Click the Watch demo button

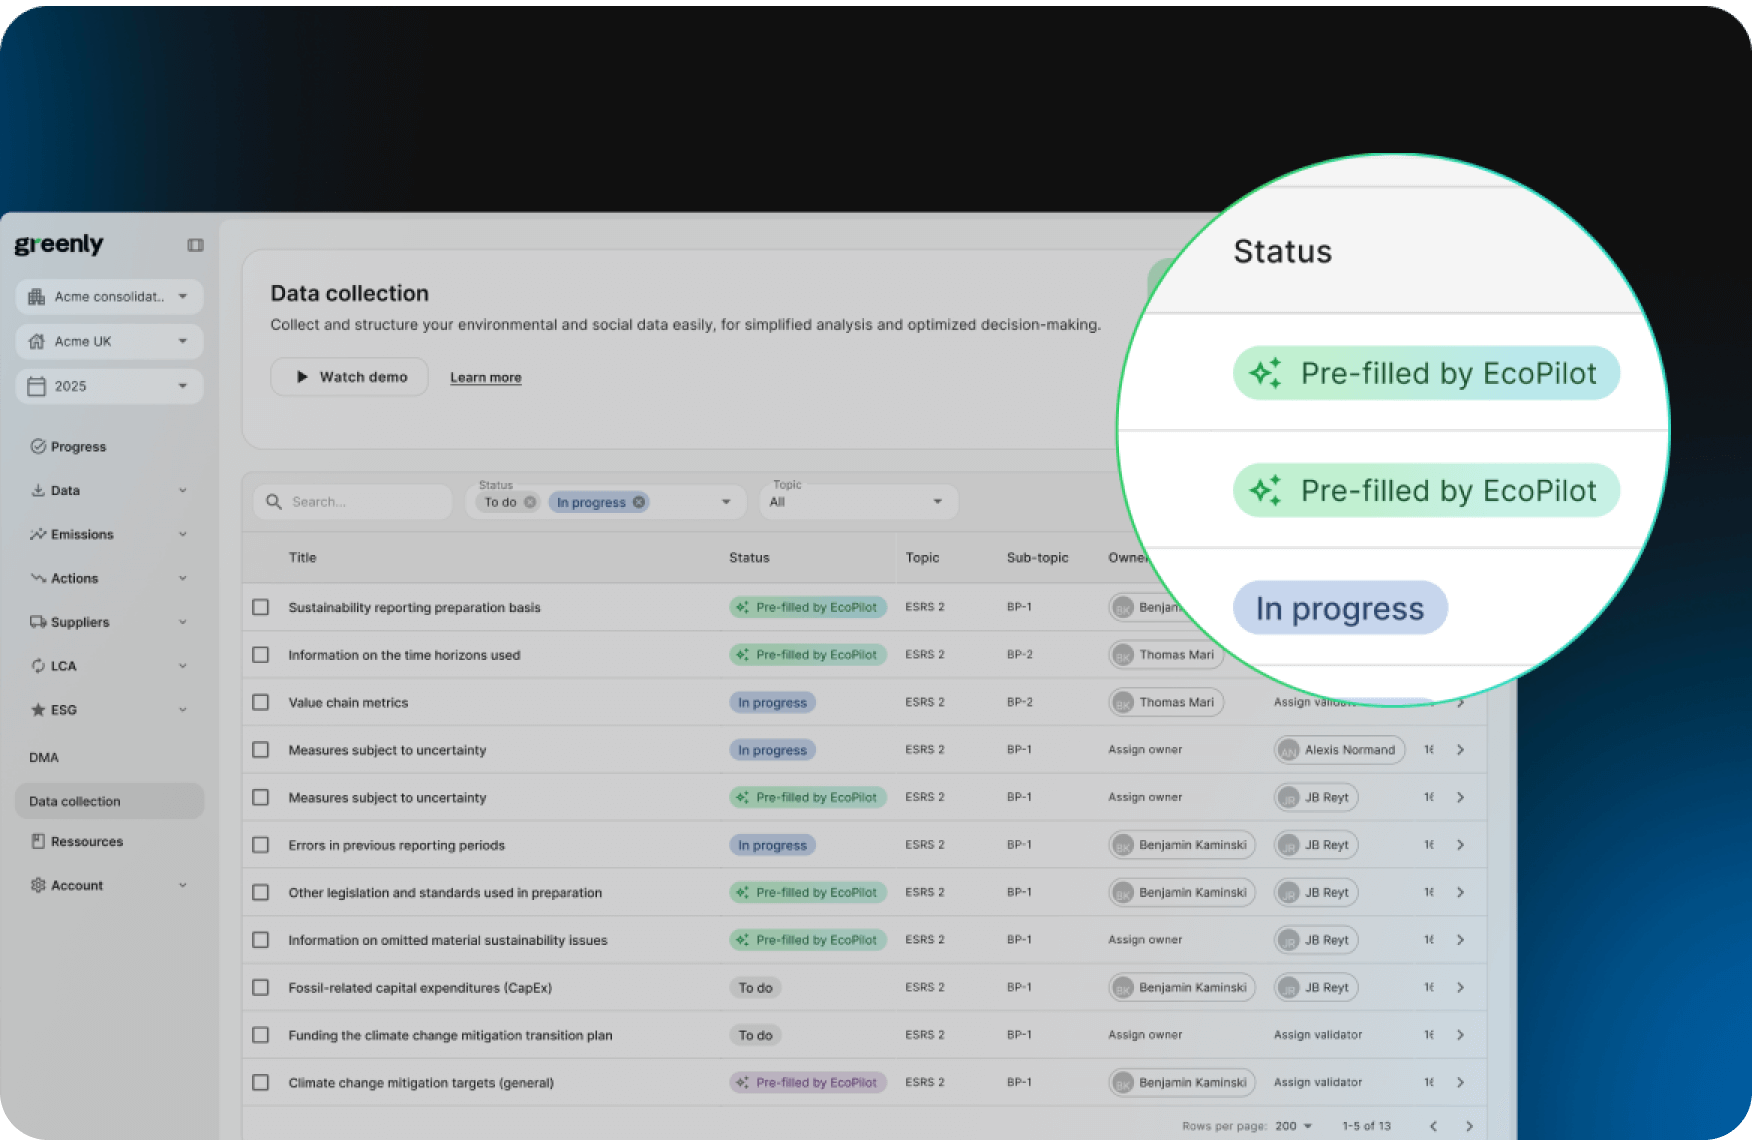[x=349, y=377]
